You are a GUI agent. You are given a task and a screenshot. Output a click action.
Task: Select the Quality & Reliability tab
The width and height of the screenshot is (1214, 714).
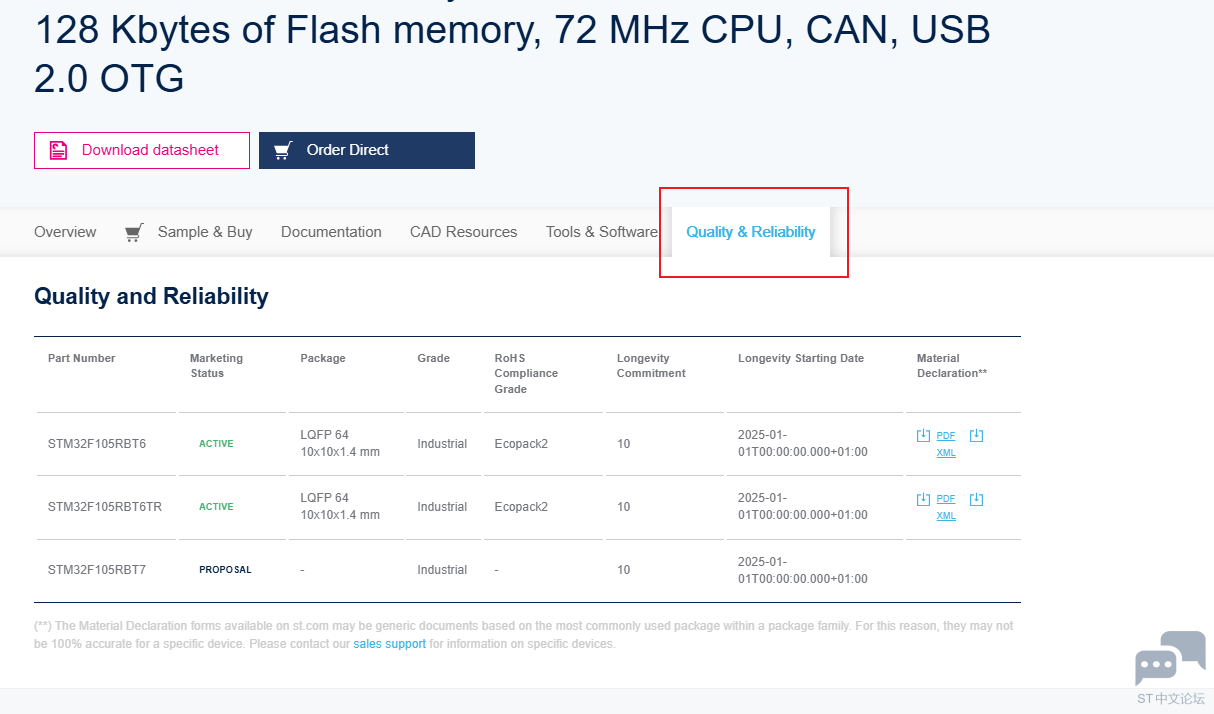pos(751,232)
